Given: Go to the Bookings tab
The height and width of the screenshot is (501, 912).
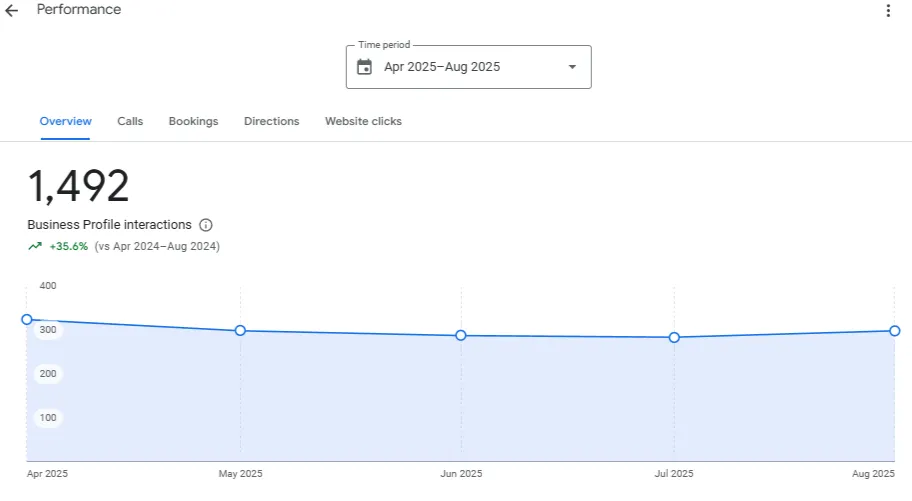Looking at the screenshot, I should click(x=193, y=121).
